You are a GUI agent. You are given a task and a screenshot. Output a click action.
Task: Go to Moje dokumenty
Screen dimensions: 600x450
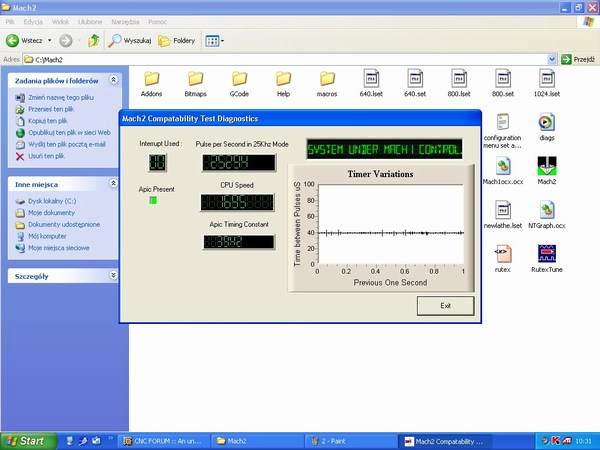(x=51, y=213)
